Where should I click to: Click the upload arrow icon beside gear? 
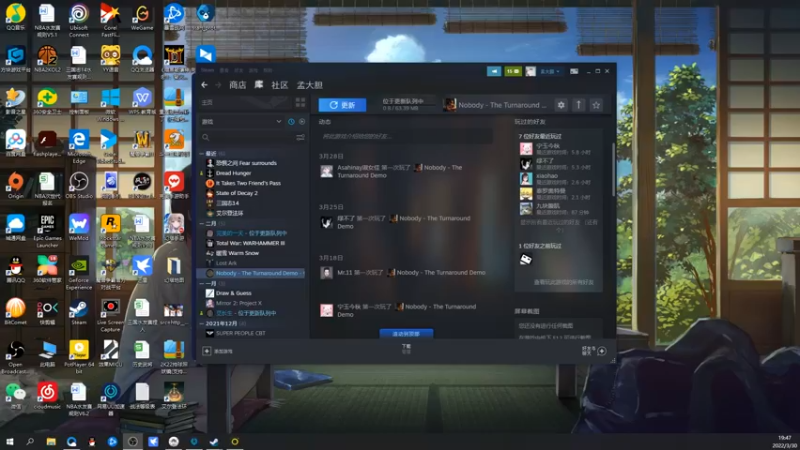[579, 105]
